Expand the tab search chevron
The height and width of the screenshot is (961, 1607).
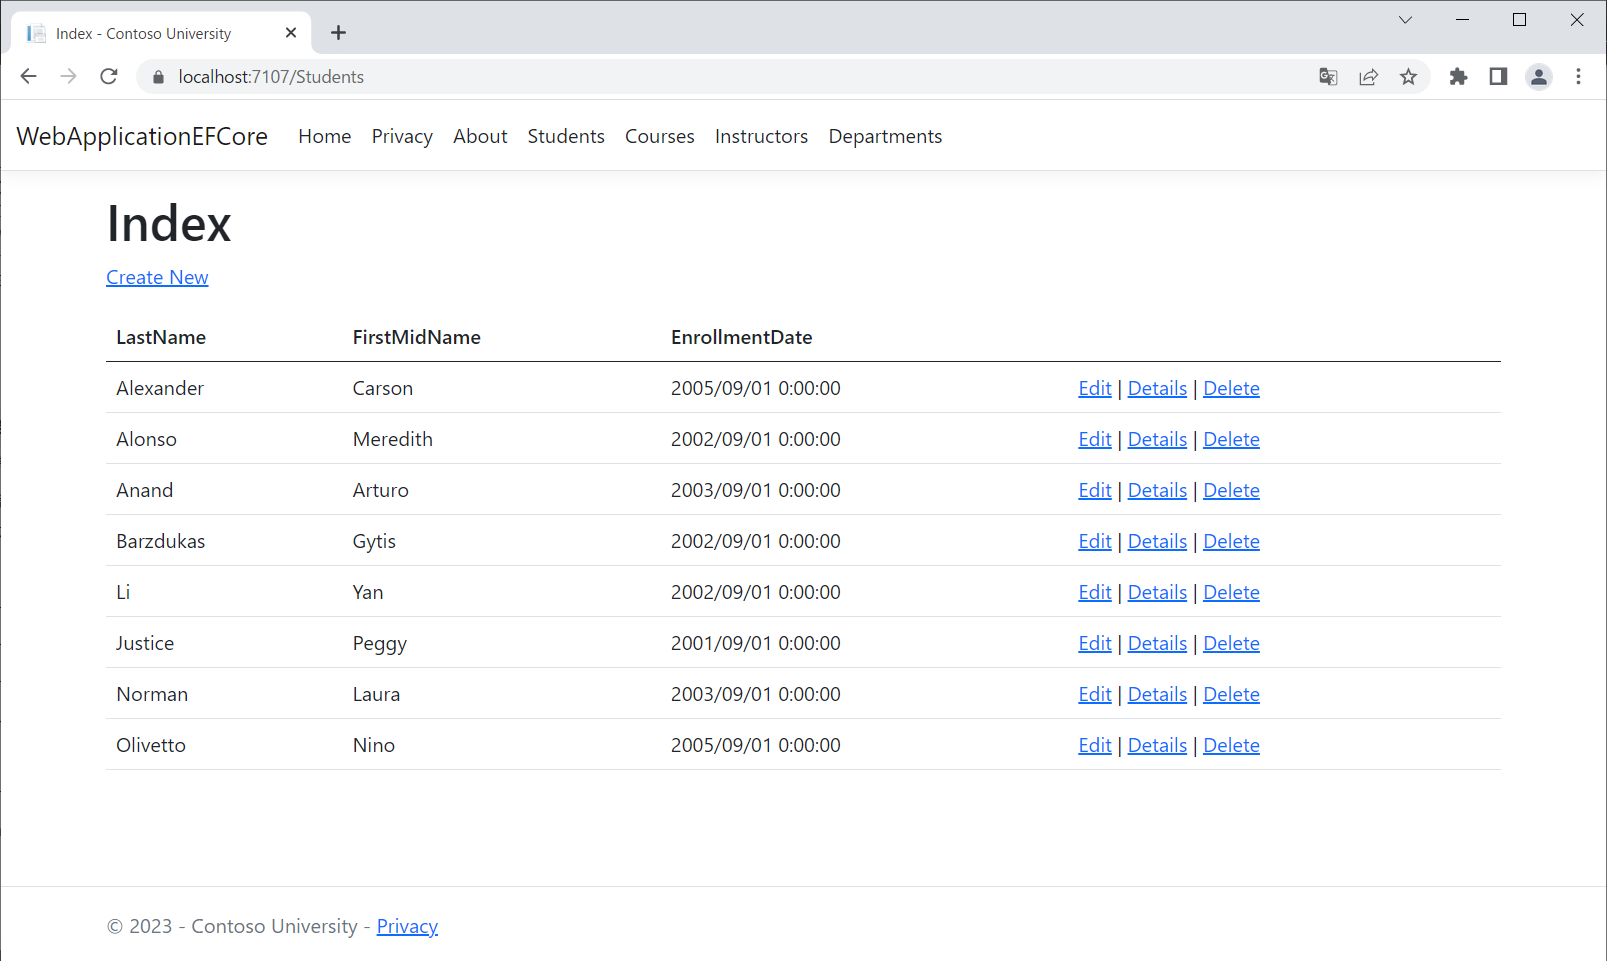(x=1405, y=20)
